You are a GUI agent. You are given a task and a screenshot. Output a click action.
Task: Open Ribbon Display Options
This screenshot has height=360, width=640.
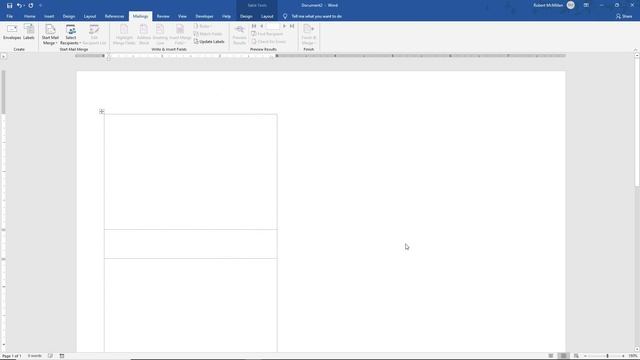[586, 5]
